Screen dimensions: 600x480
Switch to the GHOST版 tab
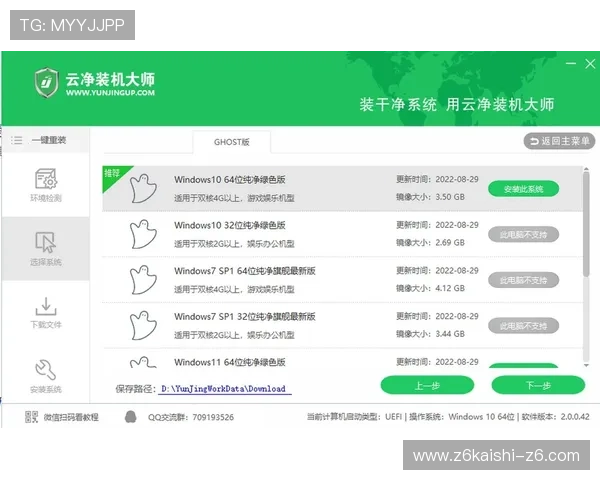(x=232, y=142)
